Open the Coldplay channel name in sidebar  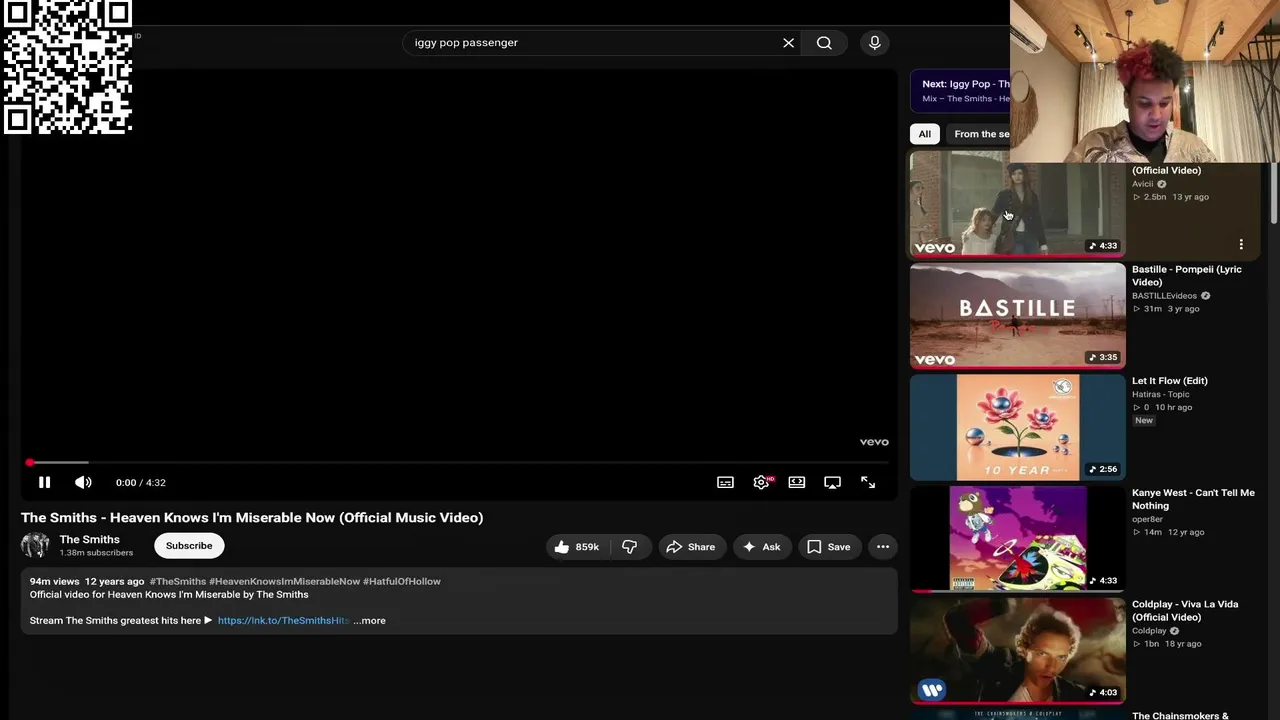click(x=1149, y=631)
